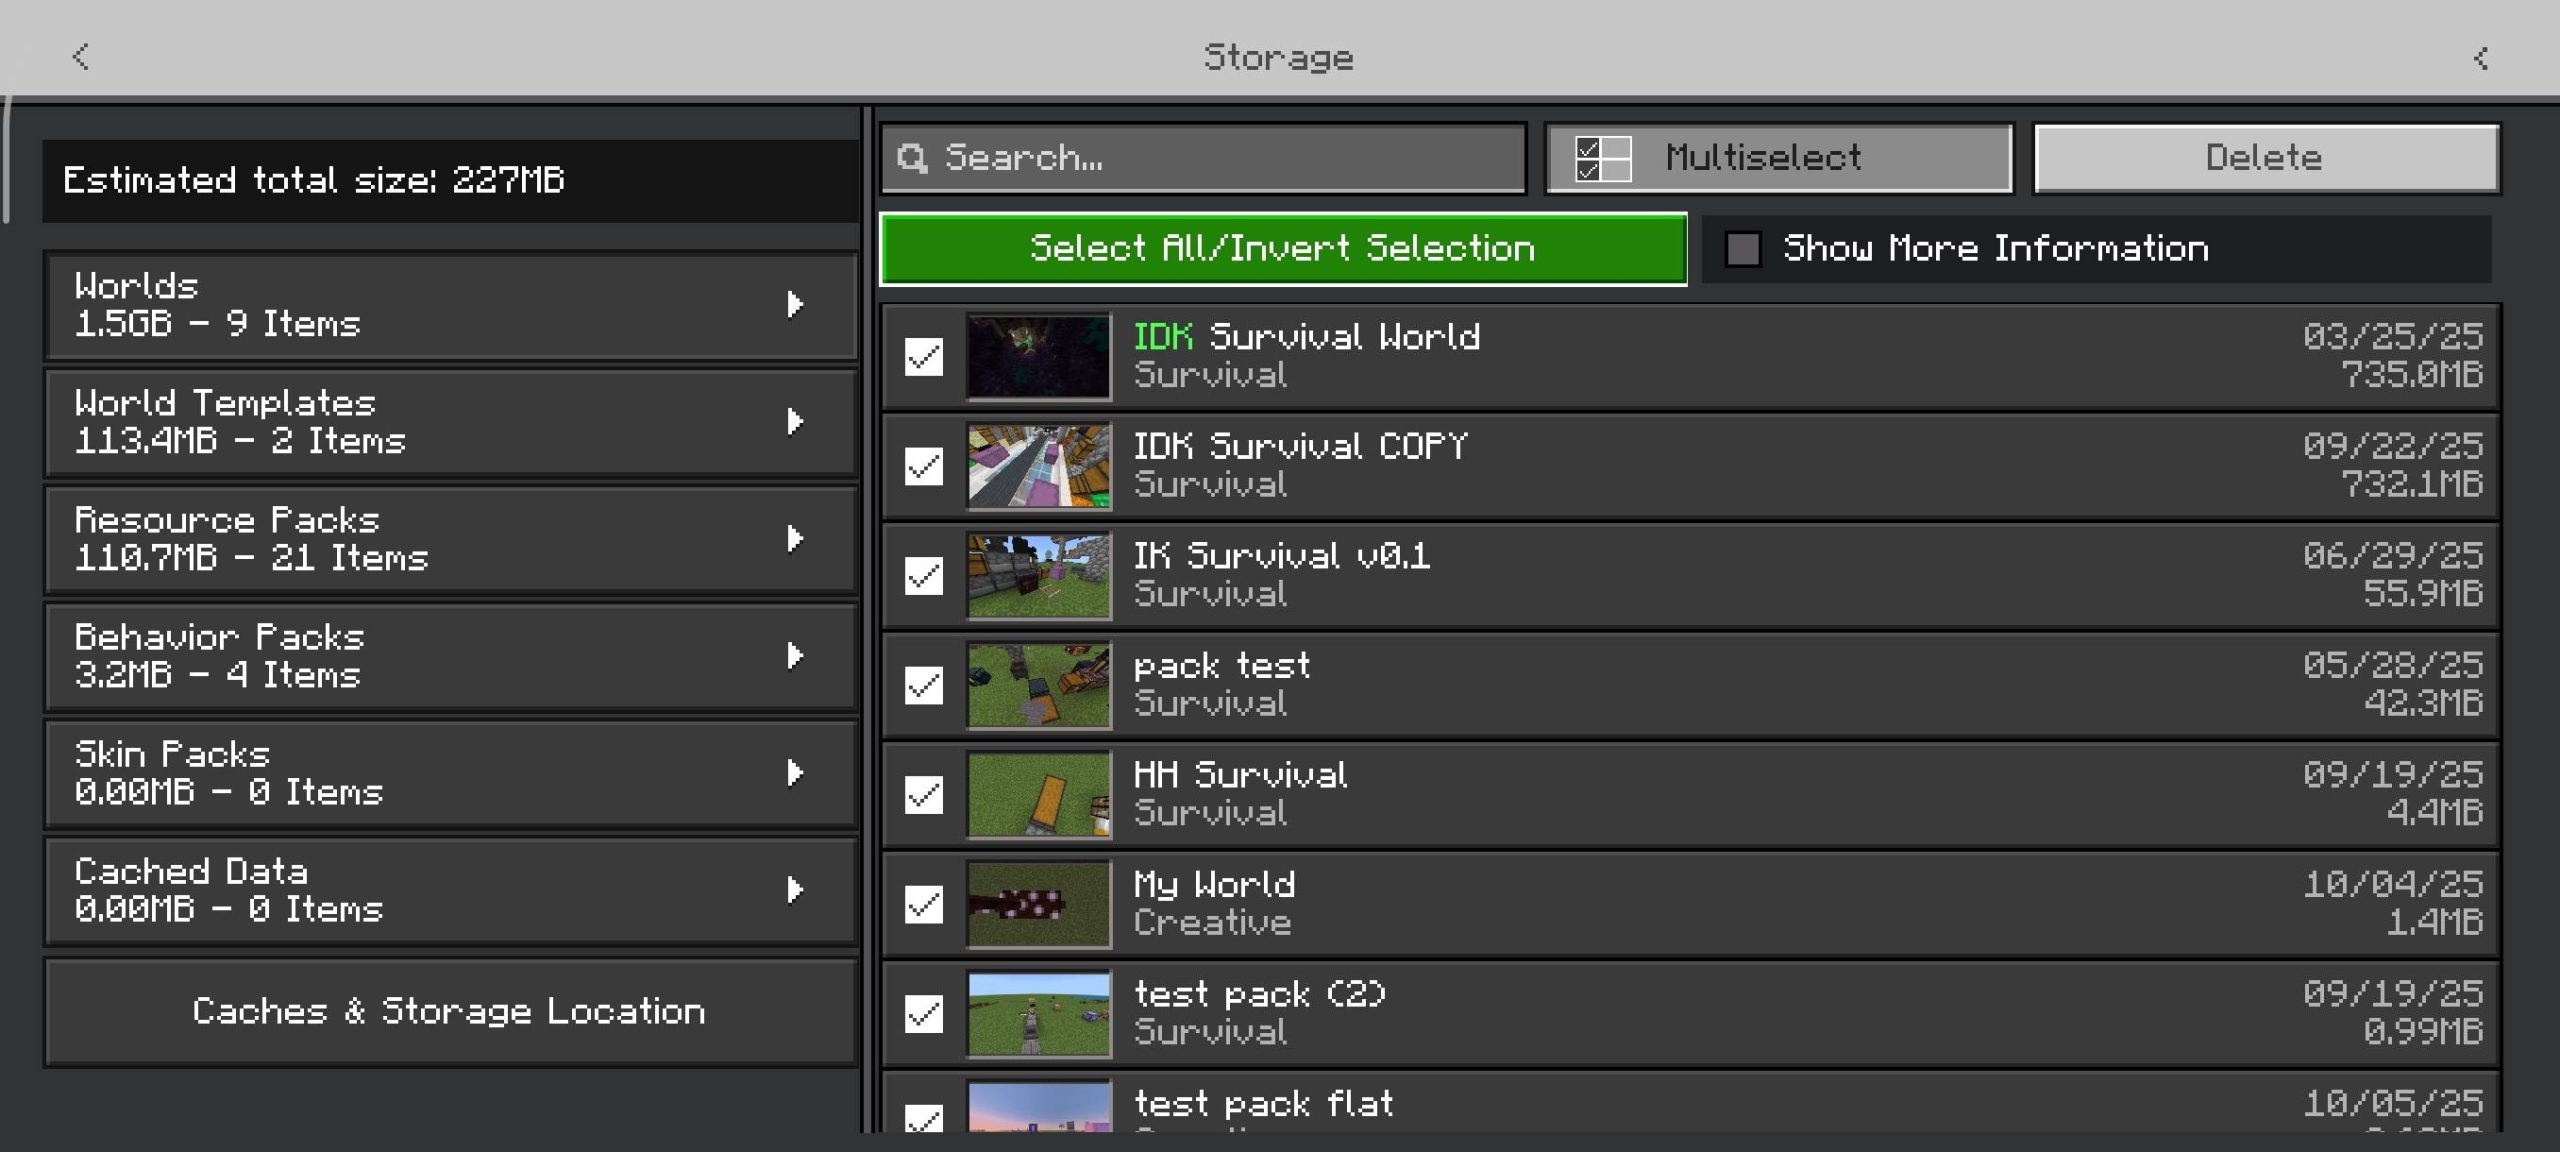
Task: Click the top-right chevron icon
Action: pos(2481,59)
